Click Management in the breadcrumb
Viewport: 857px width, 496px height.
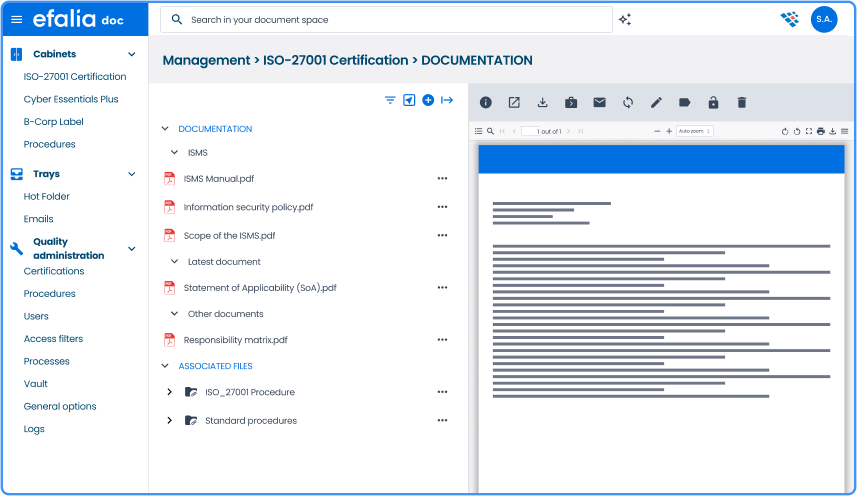pos(206,60)
